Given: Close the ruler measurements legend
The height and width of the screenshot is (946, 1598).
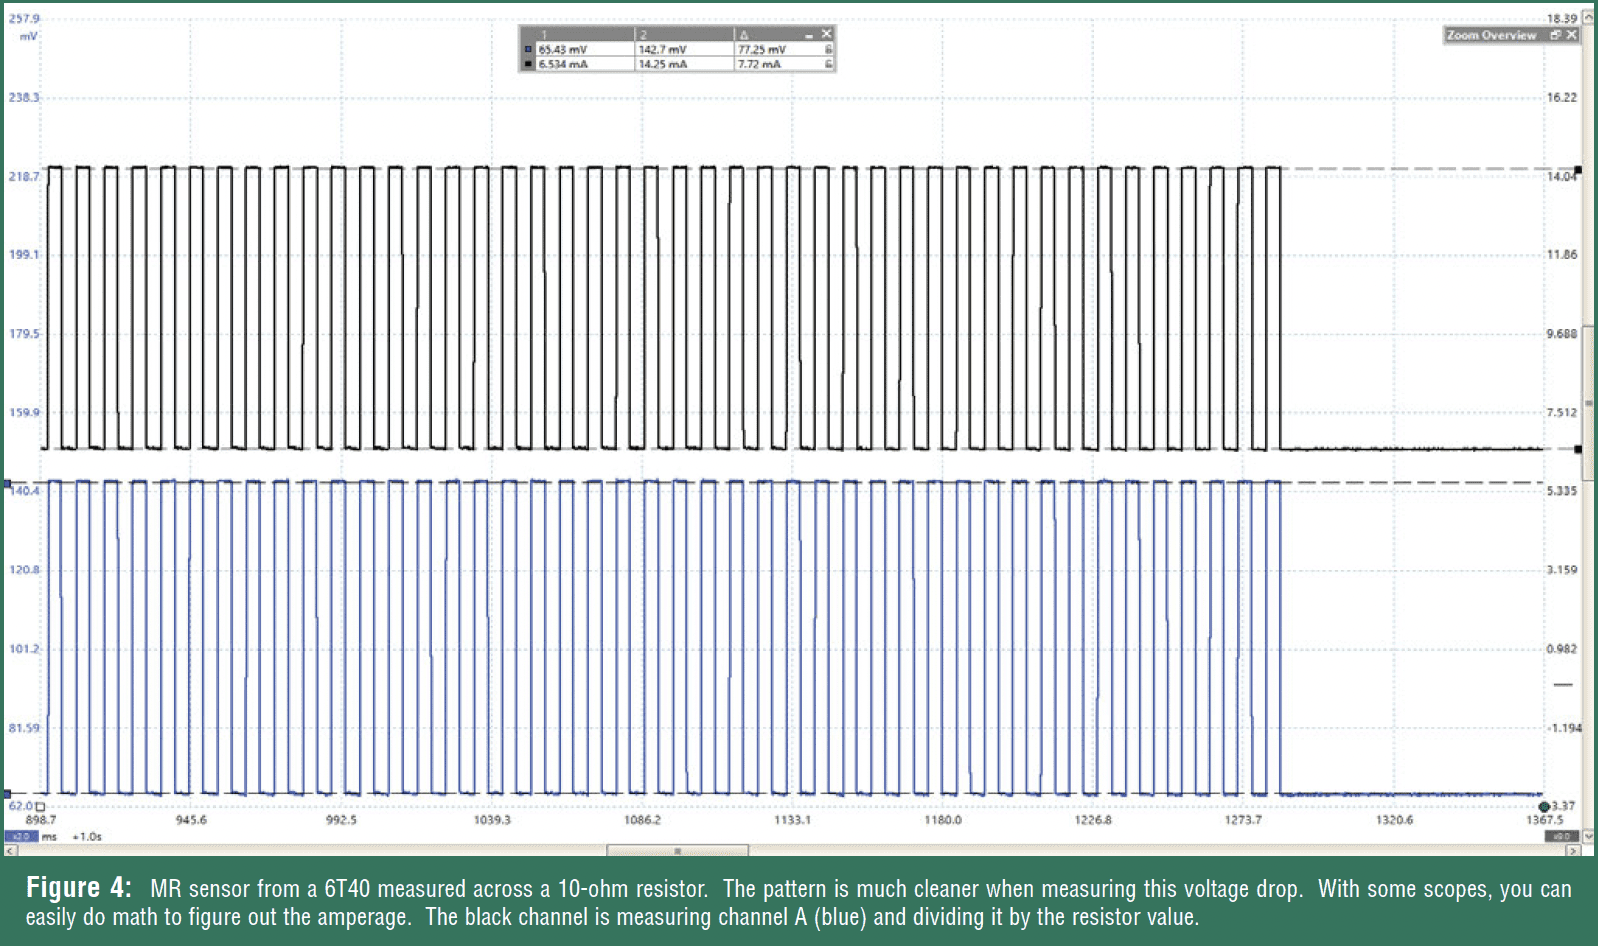Looking at the screenshot, I should pyautogui.click(x=827, y=34).
